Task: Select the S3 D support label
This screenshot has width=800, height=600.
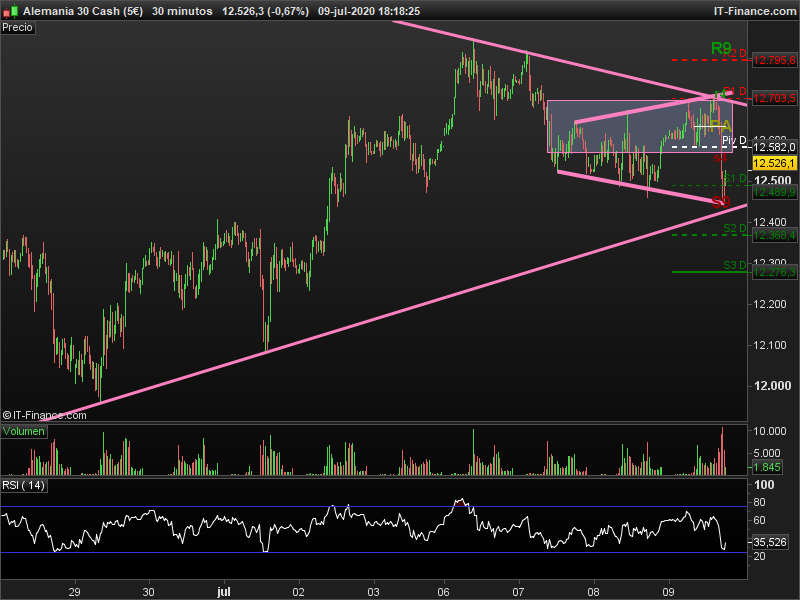Action: click(735, 265)
